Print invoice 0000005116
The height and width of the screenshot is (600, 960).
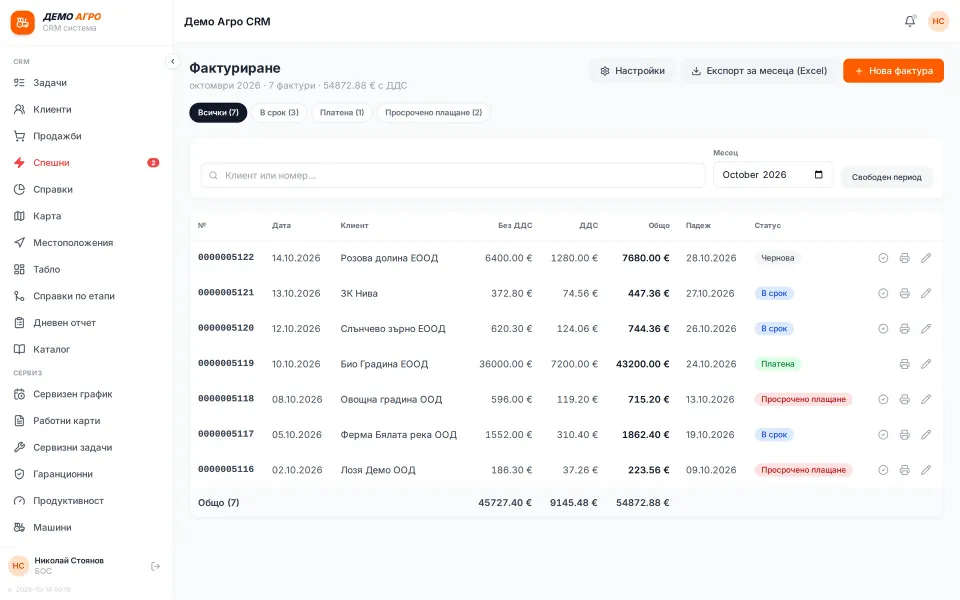(904, 470)
